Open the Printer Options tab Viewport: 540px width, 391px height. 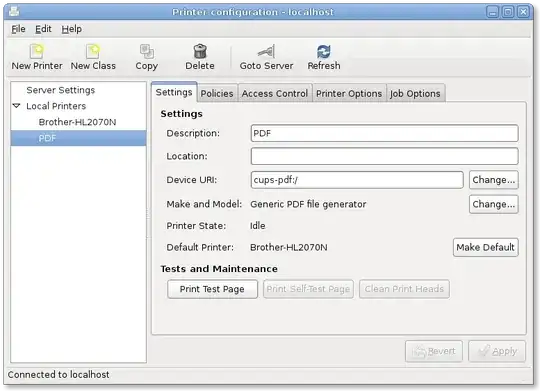[x=349, y=93]
